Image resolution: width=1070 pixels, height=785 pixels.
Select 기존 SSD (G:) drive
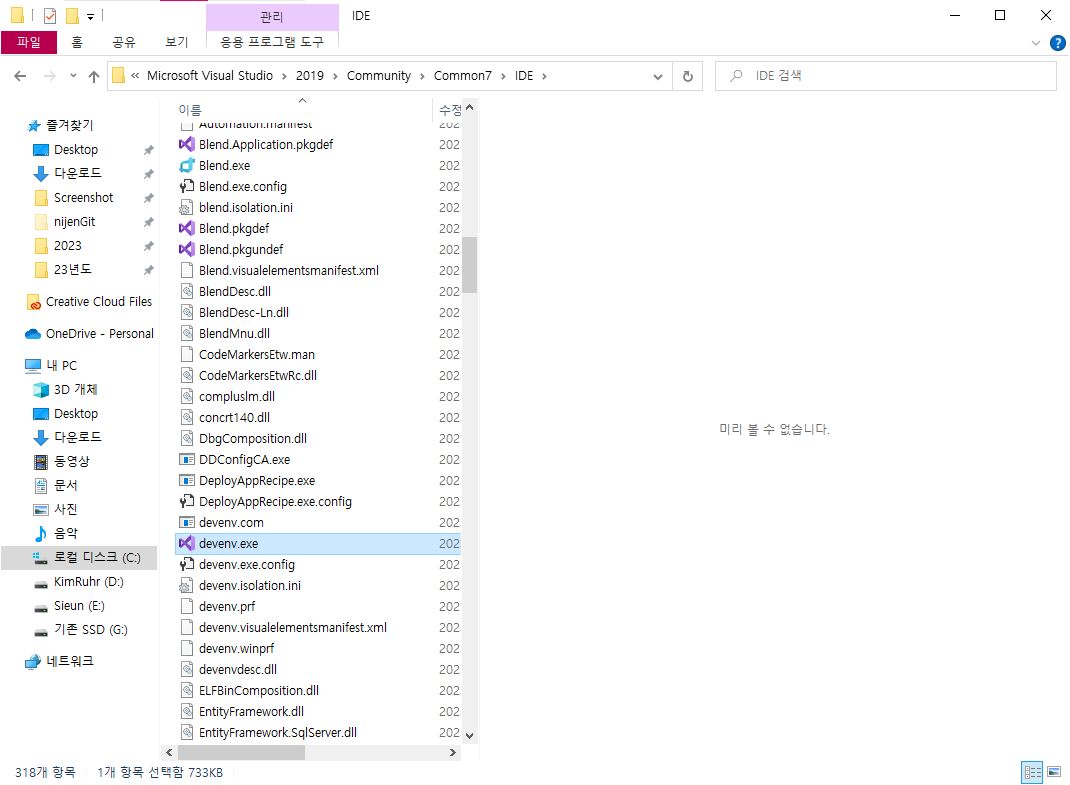(x=81, y=629)
